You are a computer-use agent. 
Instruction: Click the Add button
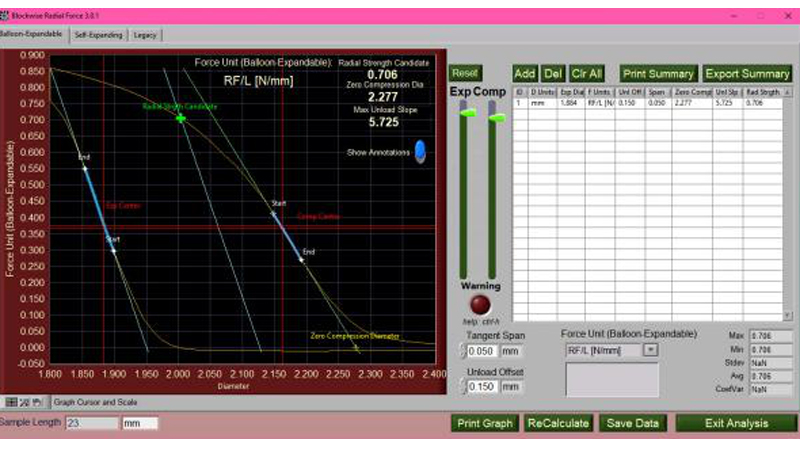pyautogui.click(x=524, y=73)
